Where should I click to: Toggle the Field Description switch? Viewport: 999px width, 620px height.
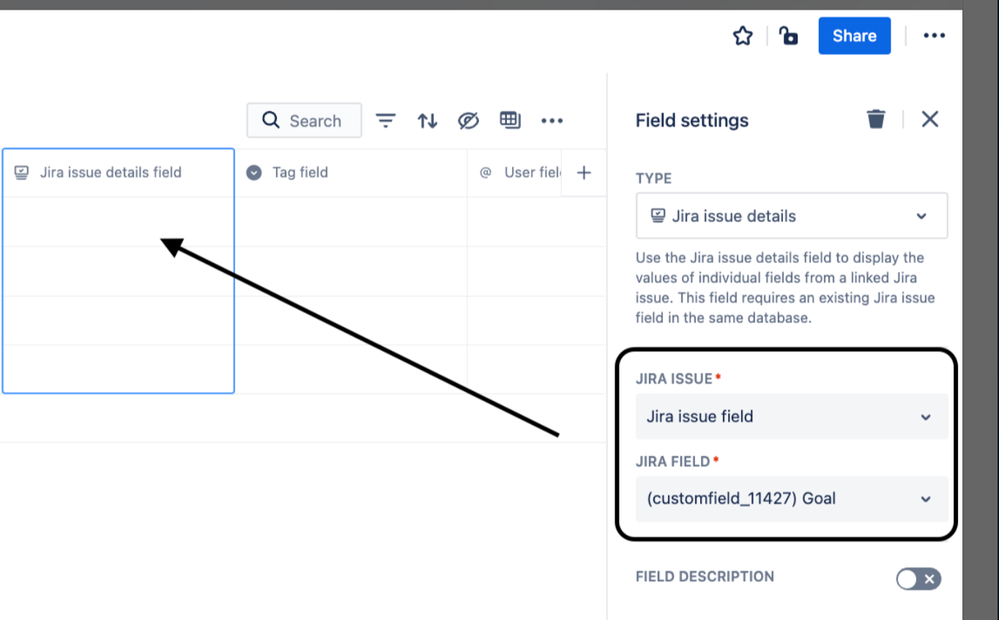point(918,579)
